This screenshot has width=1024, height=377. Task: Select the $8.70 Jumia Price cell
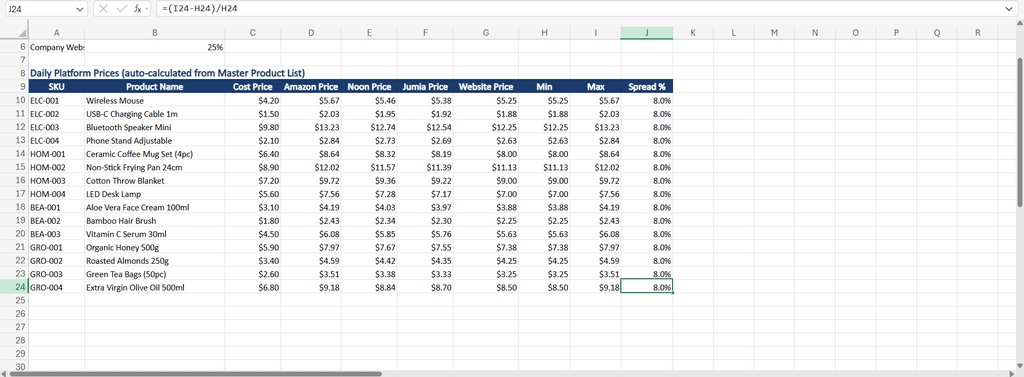[425, 287]
